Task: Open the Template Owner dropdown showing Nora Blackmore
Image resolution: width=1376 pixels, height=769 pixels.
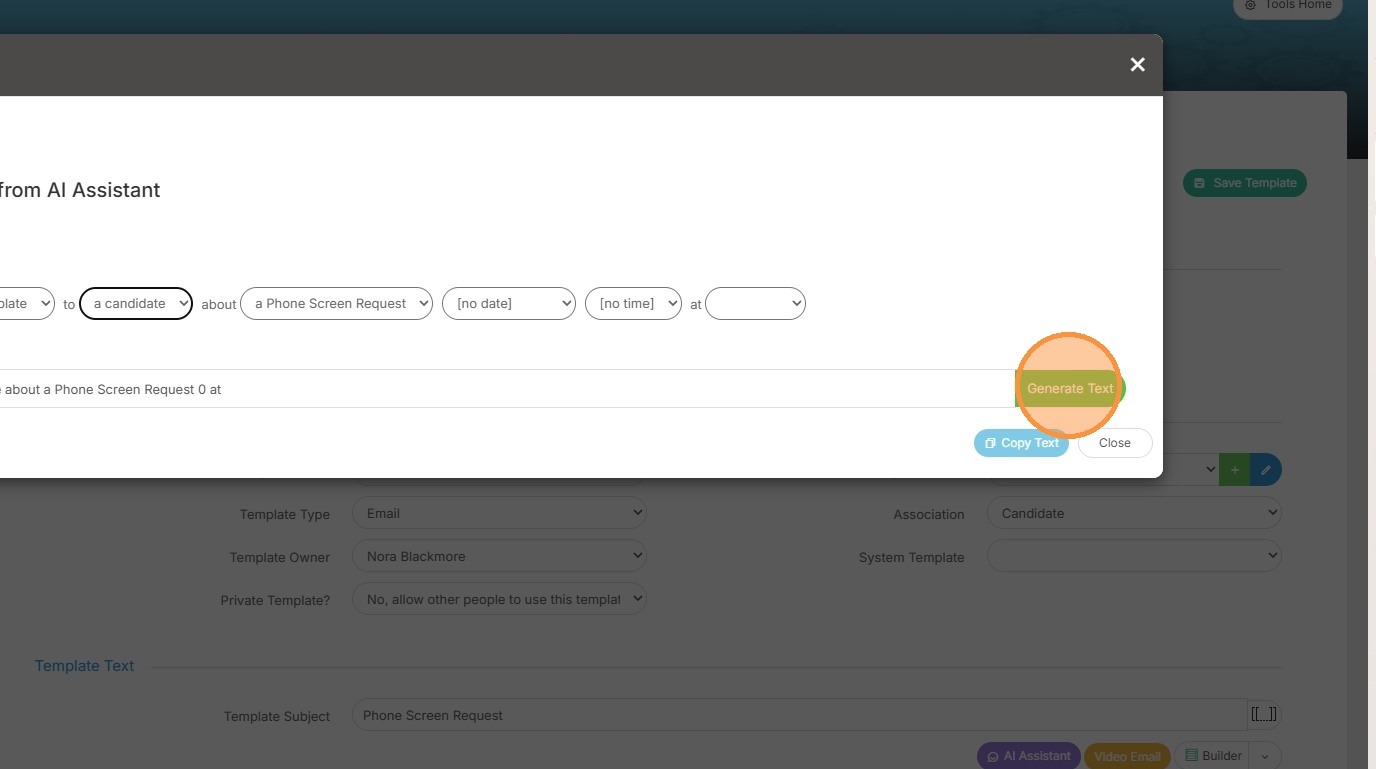Action: tap(499, 556)
